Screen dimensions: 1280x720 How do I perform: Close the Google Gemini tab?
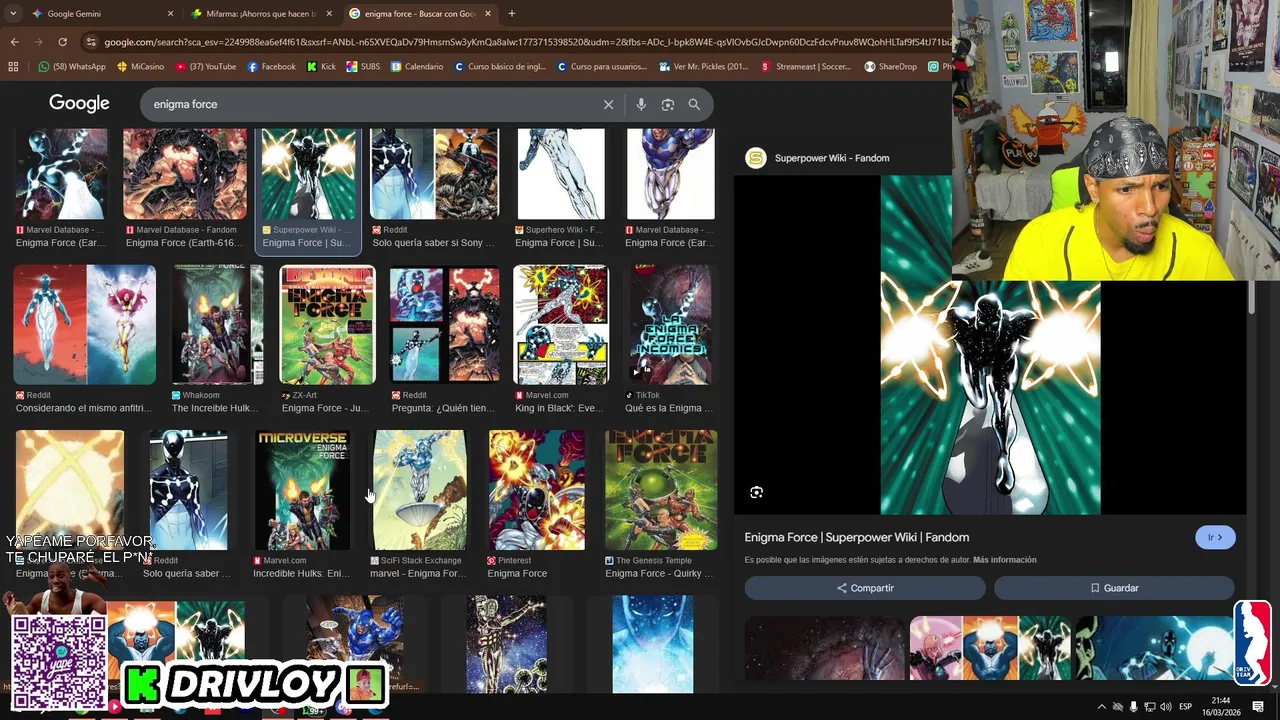(170, 14)
